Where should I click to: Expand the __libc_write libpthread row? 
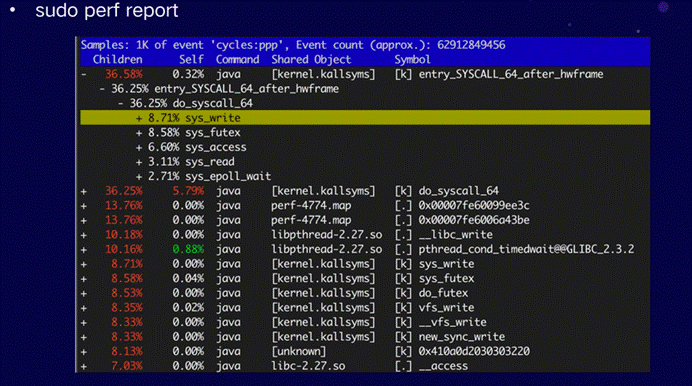tap(84, 235)
